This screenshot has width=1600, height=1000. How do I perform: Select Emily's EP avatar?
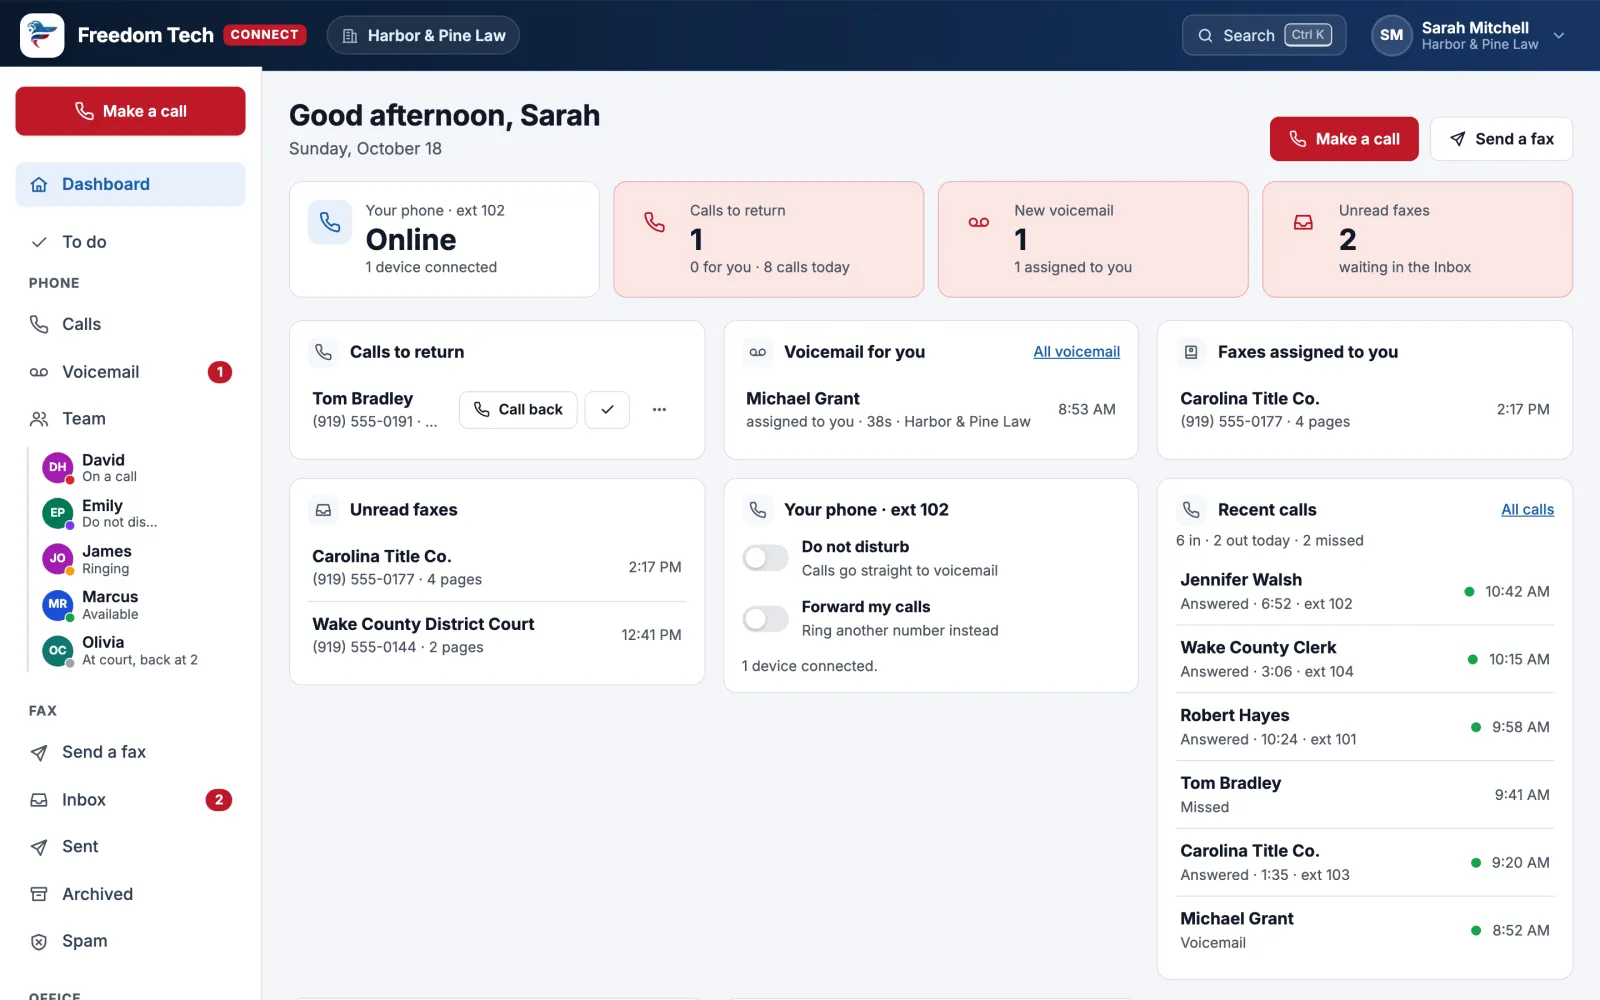pyautogui.click(x=58, y=513)
